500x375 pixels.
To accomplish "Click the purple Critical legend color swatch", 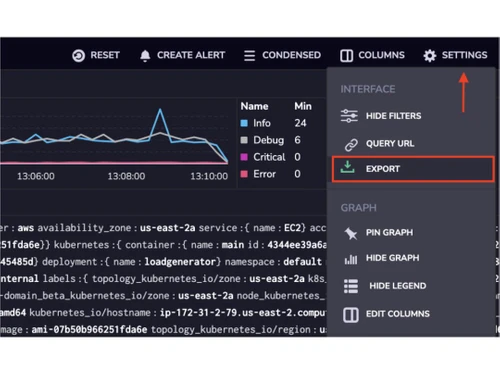I will [244, 157].
